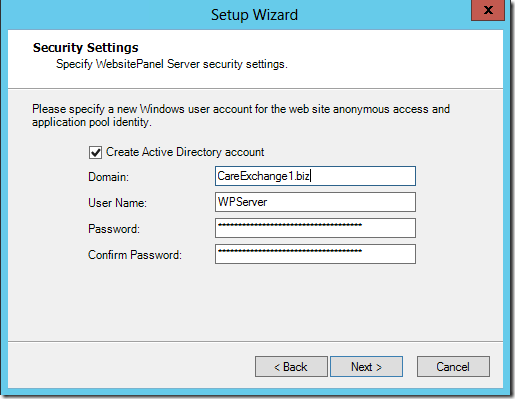Click inside the Domain text field
Viewport: 515px width, 399px height.
pos(315,176)
